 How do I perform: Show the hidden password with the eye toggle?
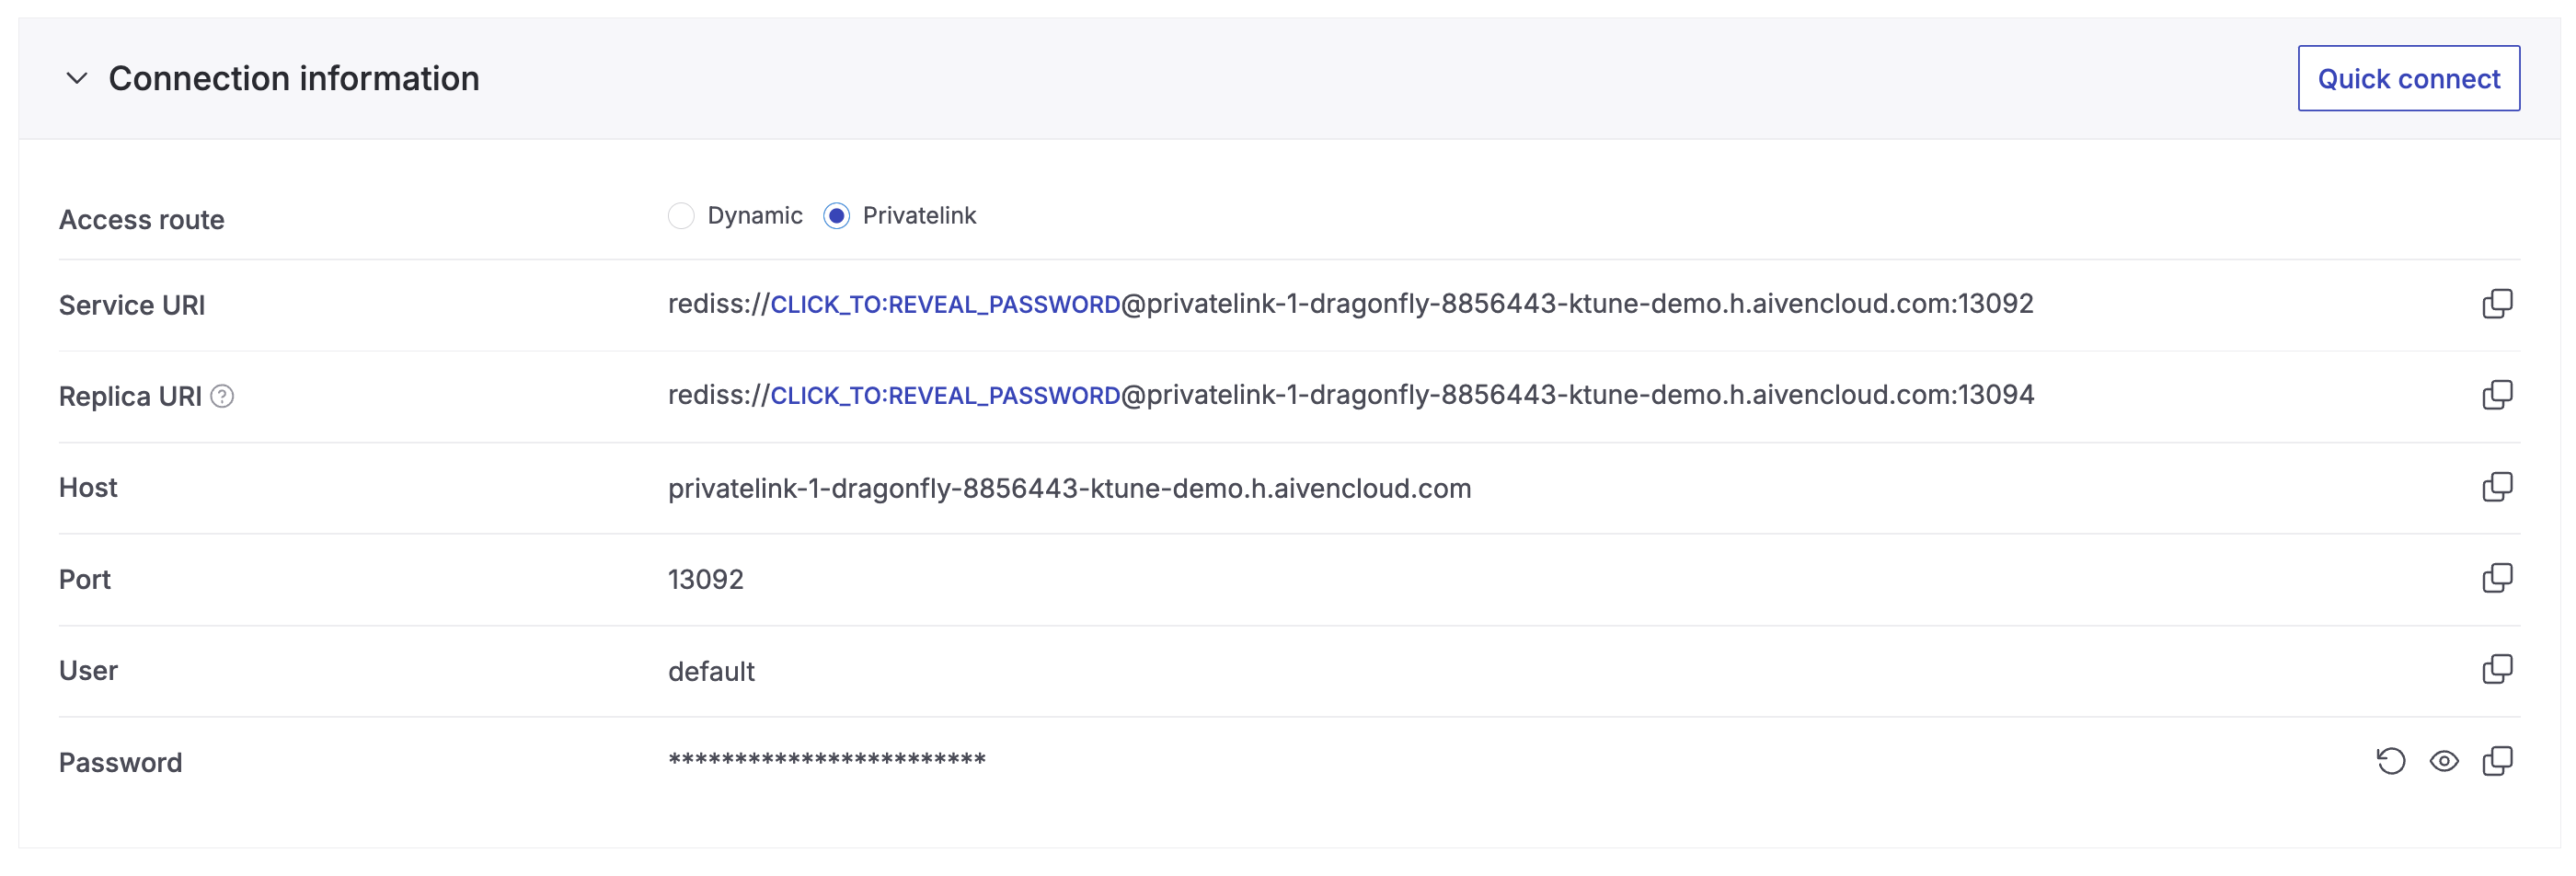click(2445, 761)
